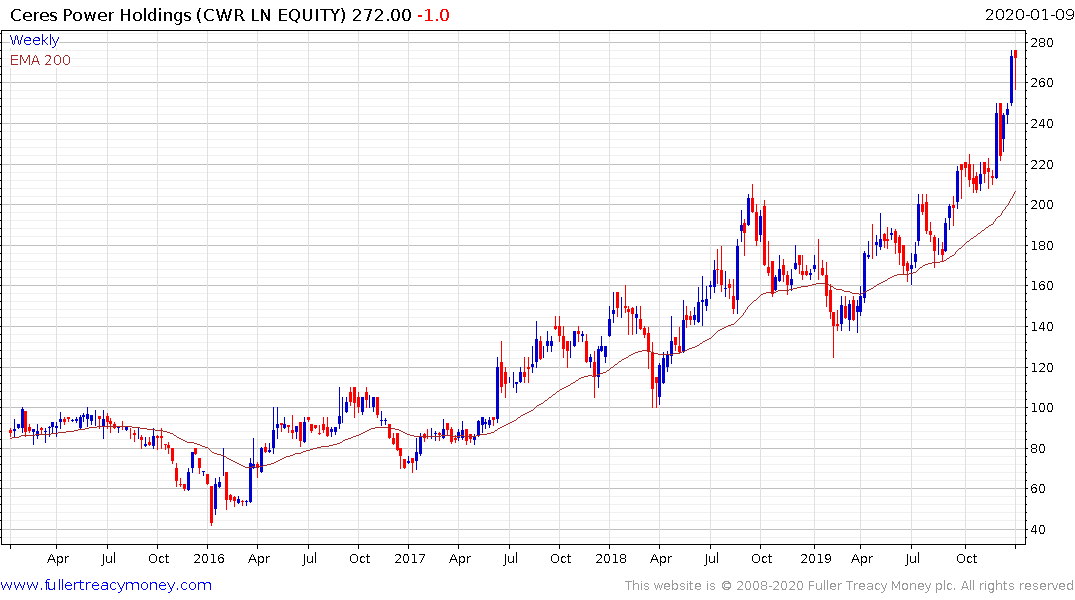Click the 'EMA 200' legend label
This screenshot has width=1075, height=600.
click(40, 60)
